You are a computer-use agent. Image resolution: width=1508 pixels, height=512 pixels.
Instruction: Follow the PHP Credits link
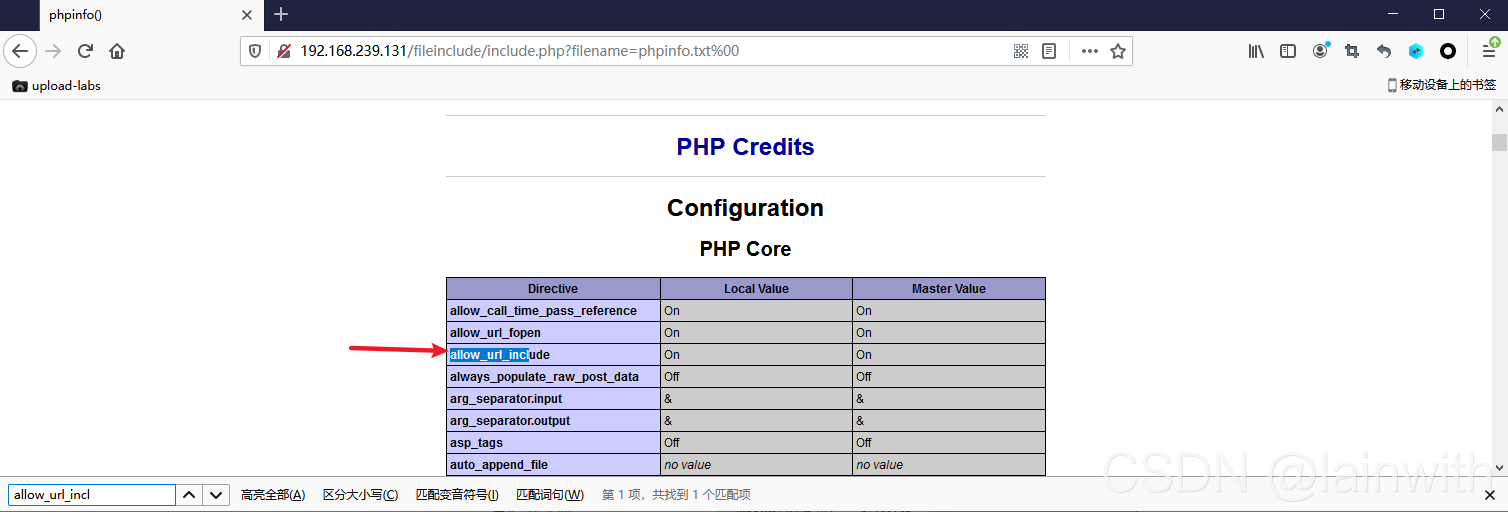(745, 147)
